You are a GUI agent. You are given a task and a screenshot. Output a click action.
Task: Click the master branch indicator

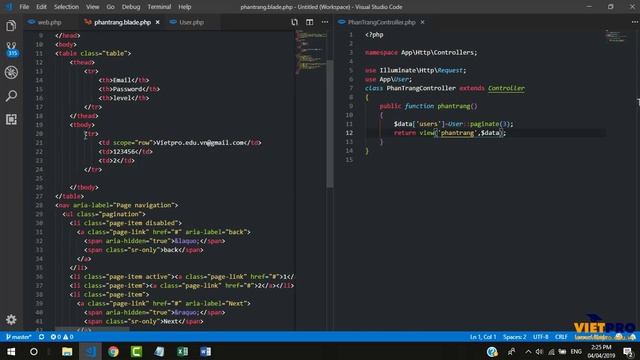18,337
